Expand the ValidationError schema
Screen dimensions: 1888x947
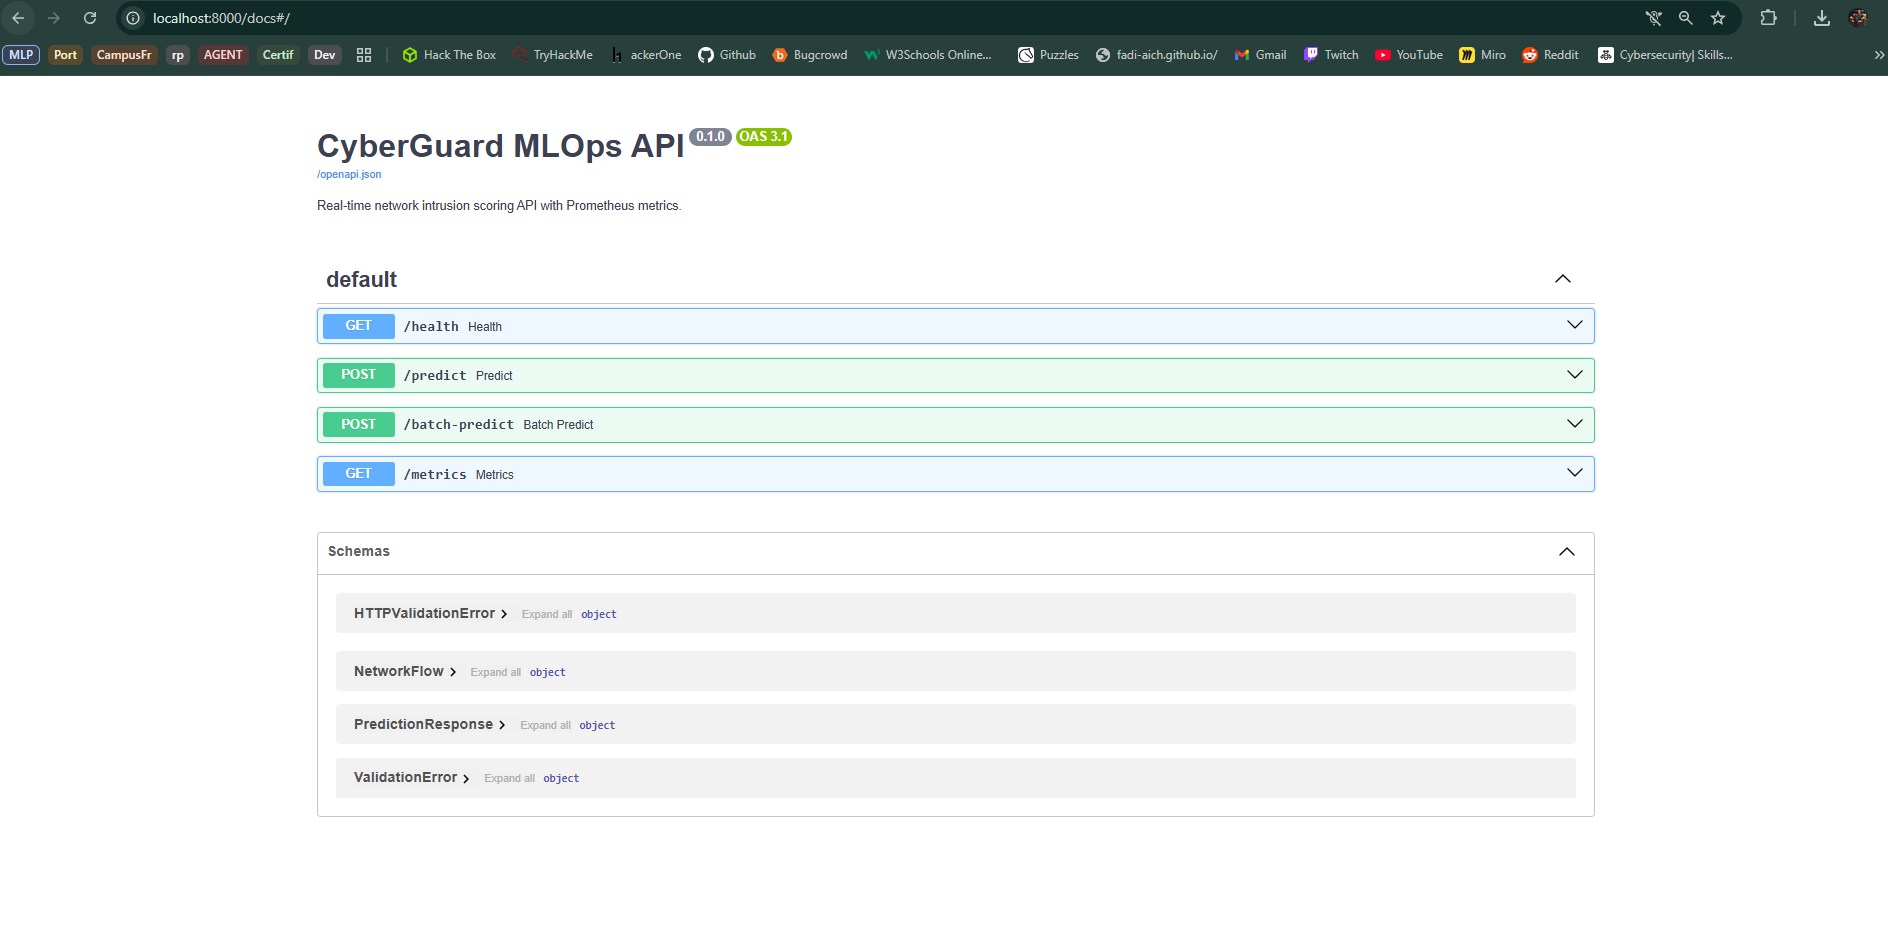(412, 777)
